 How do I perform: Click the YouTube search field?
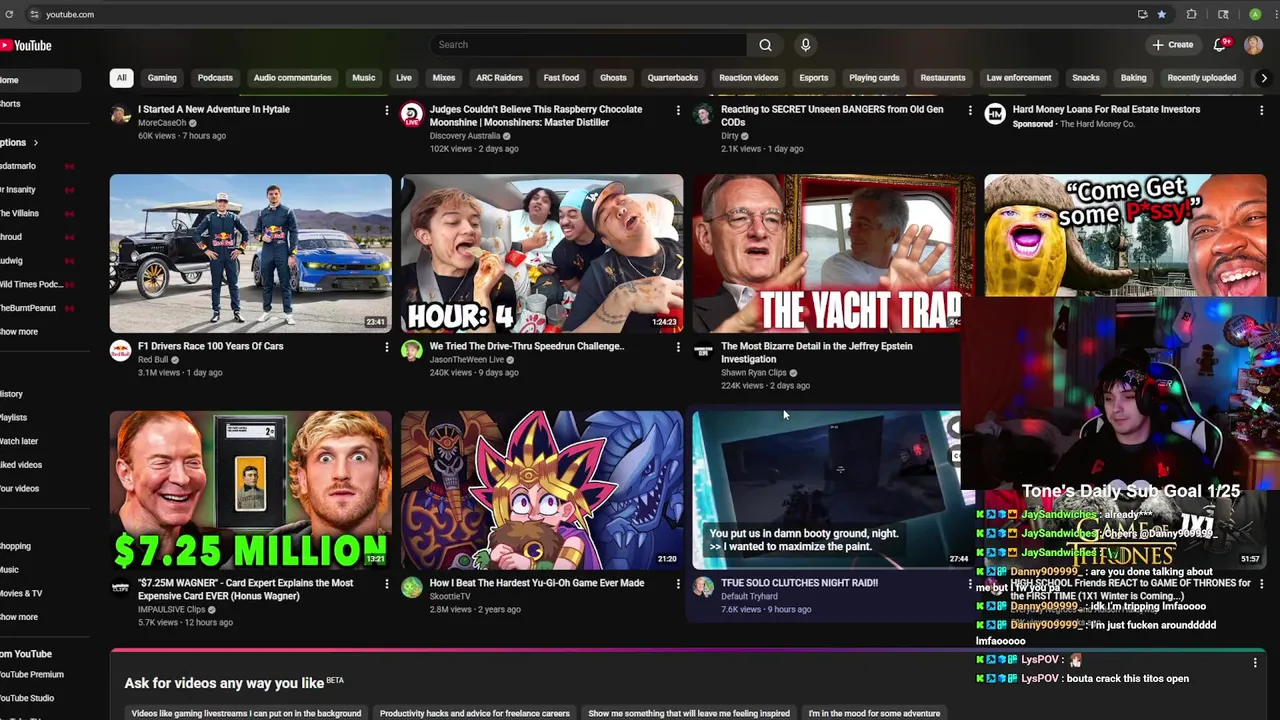[590, 45]
